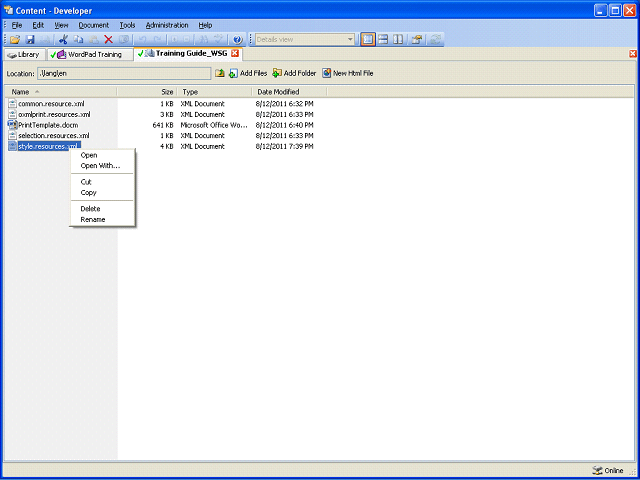The width and height of the screenshot is (640, 480).
Task: Select the common.resource.xml file
Action: [x=51, y=104]
